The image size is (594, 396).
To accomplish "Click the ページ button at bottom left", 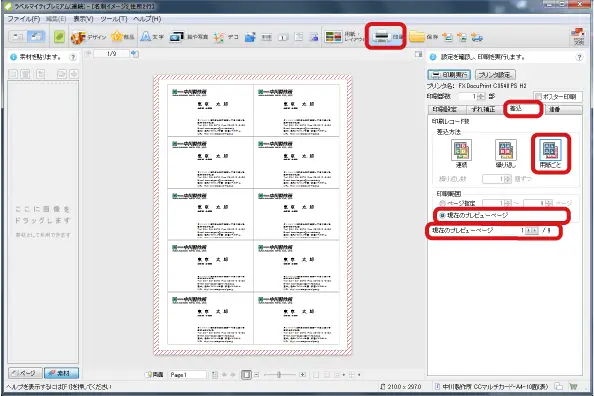I will [25, 373].
